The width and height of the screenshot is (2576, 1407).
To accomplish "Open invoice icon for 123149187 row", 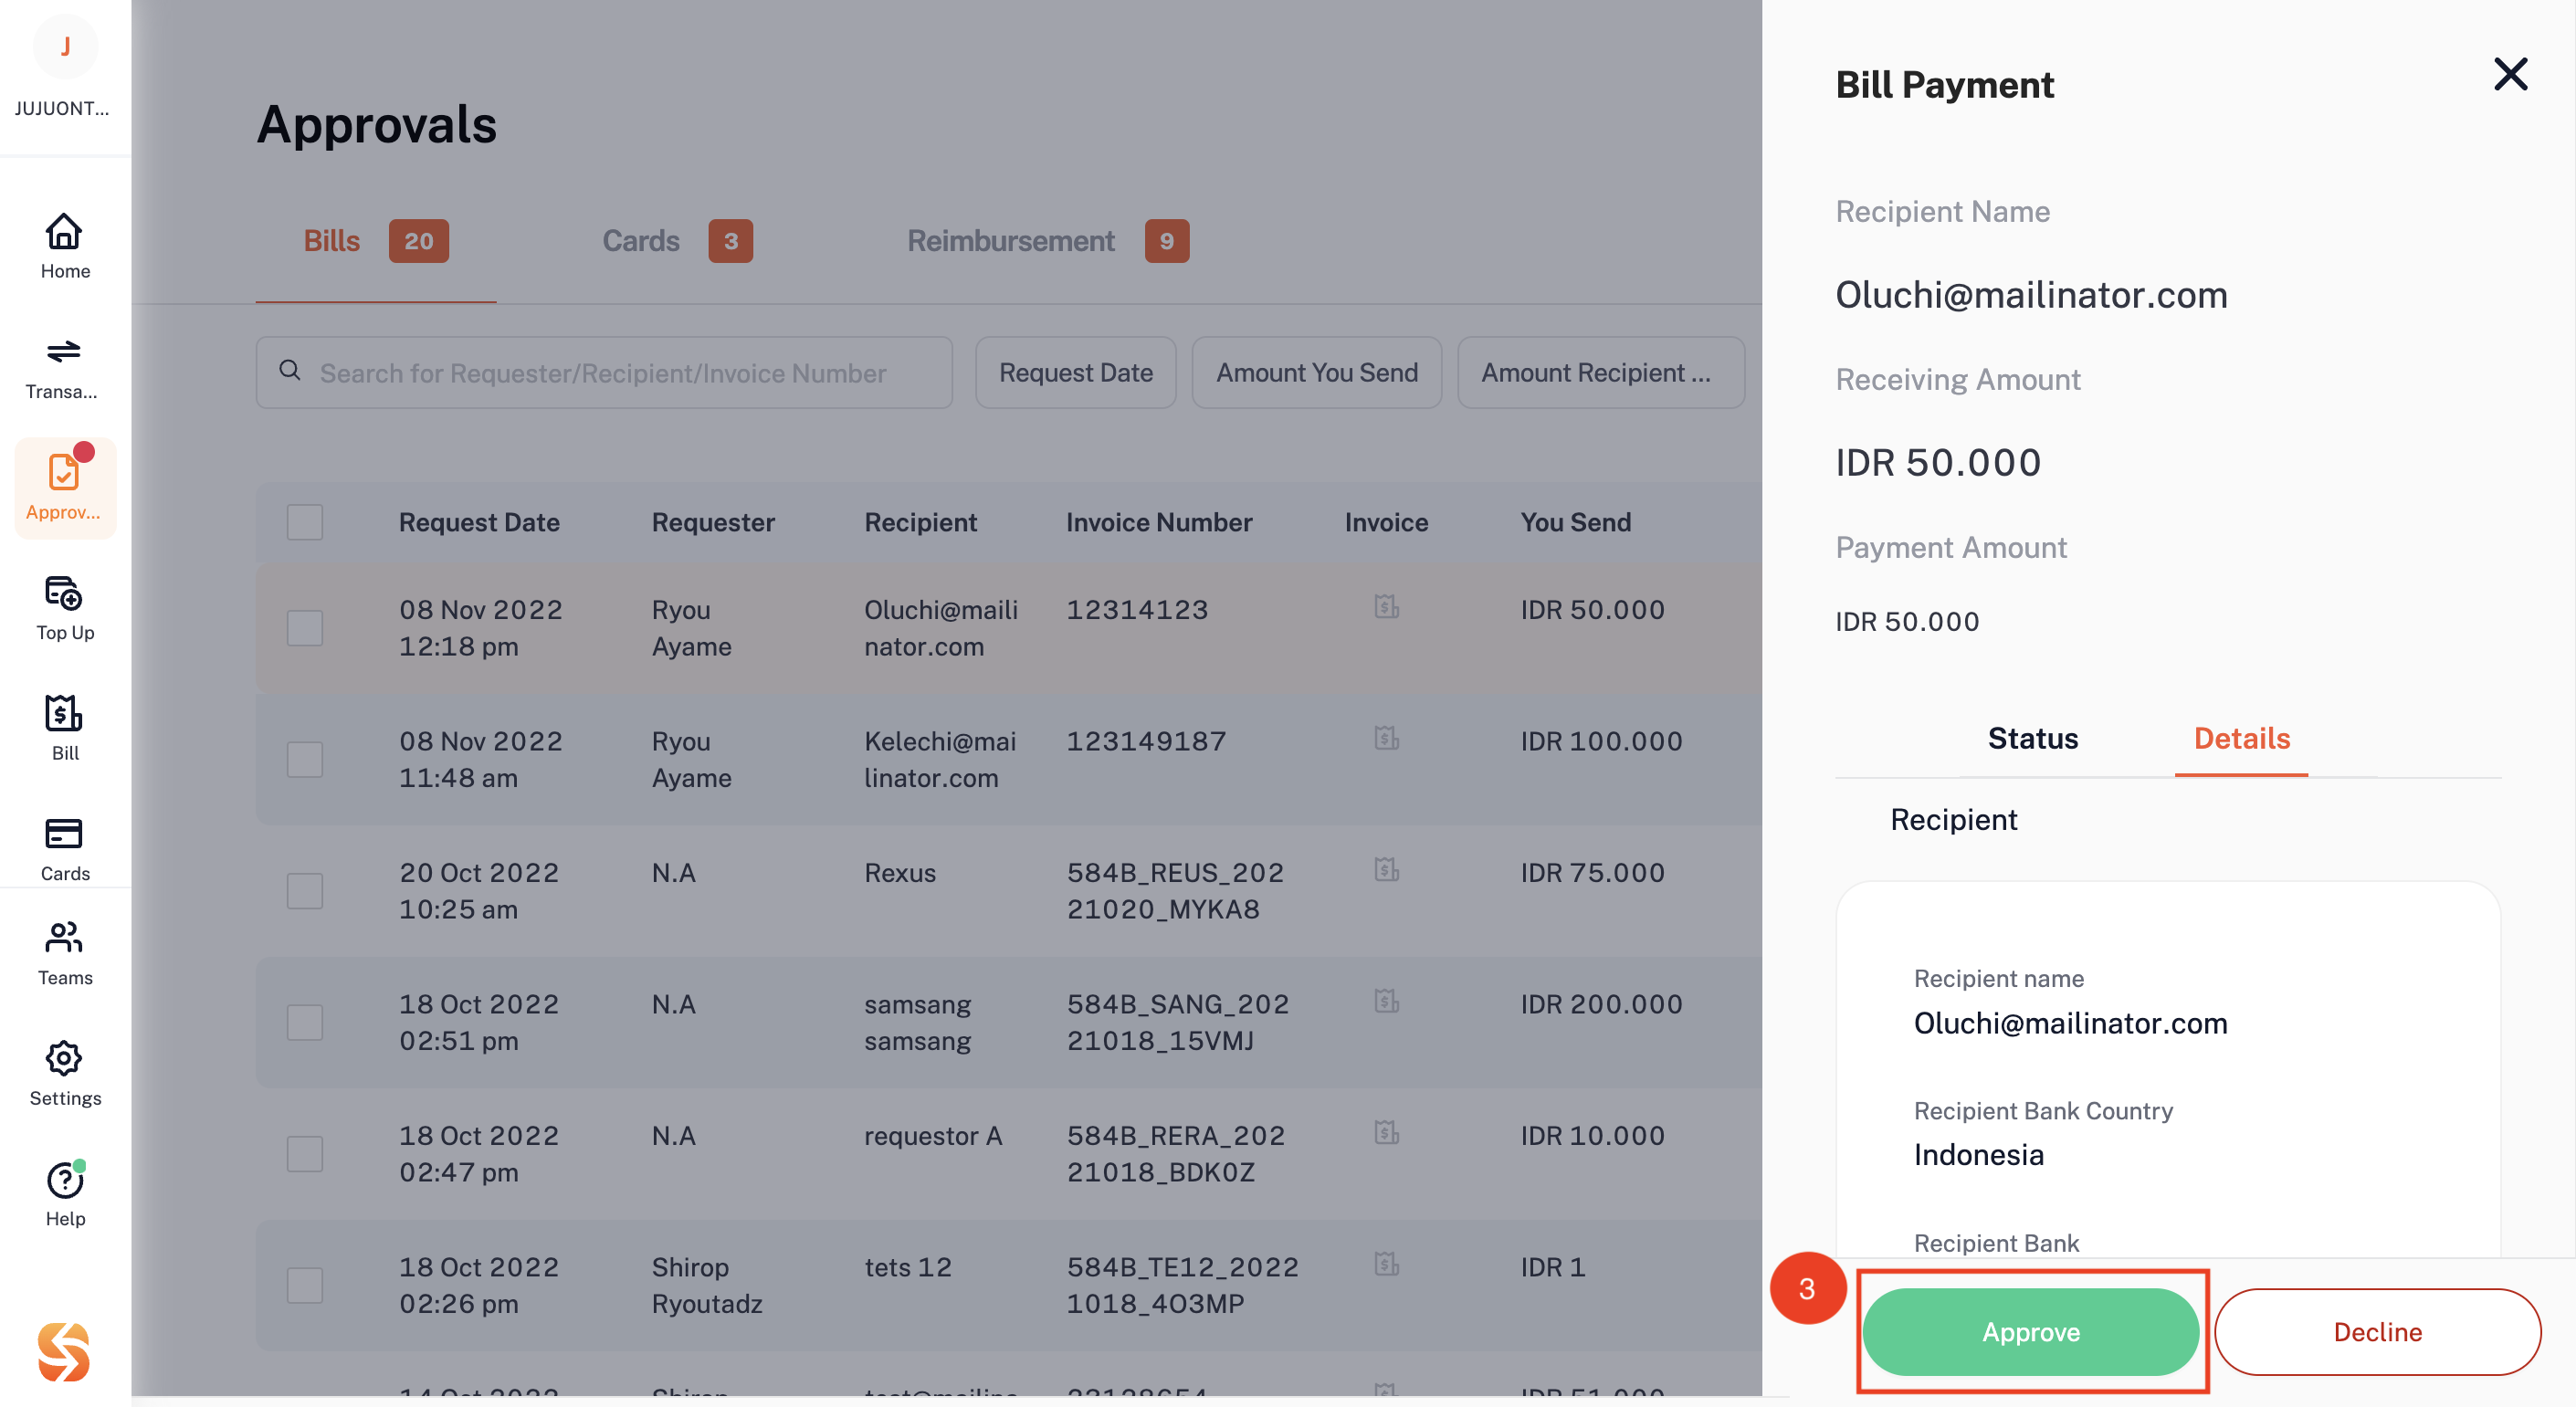I will tap(1386, 738).
